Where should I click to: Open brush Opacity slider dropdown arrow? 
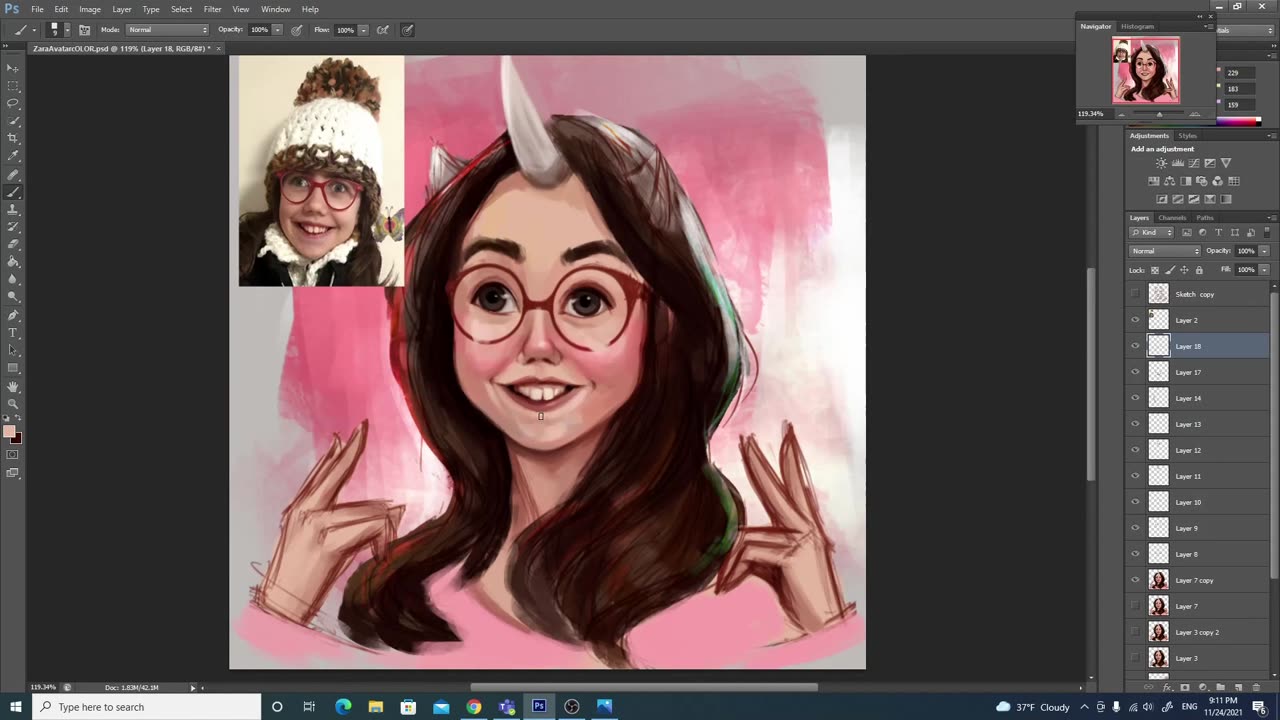[277, 30]
